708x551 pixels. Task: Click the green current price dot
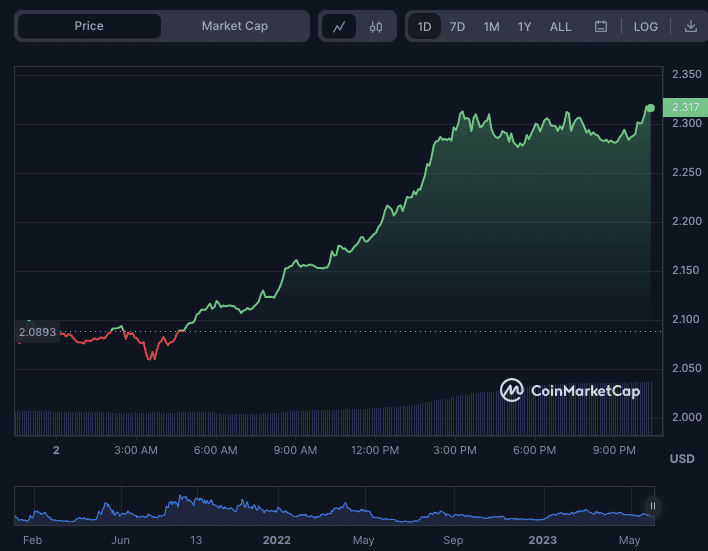click(651, 108)
